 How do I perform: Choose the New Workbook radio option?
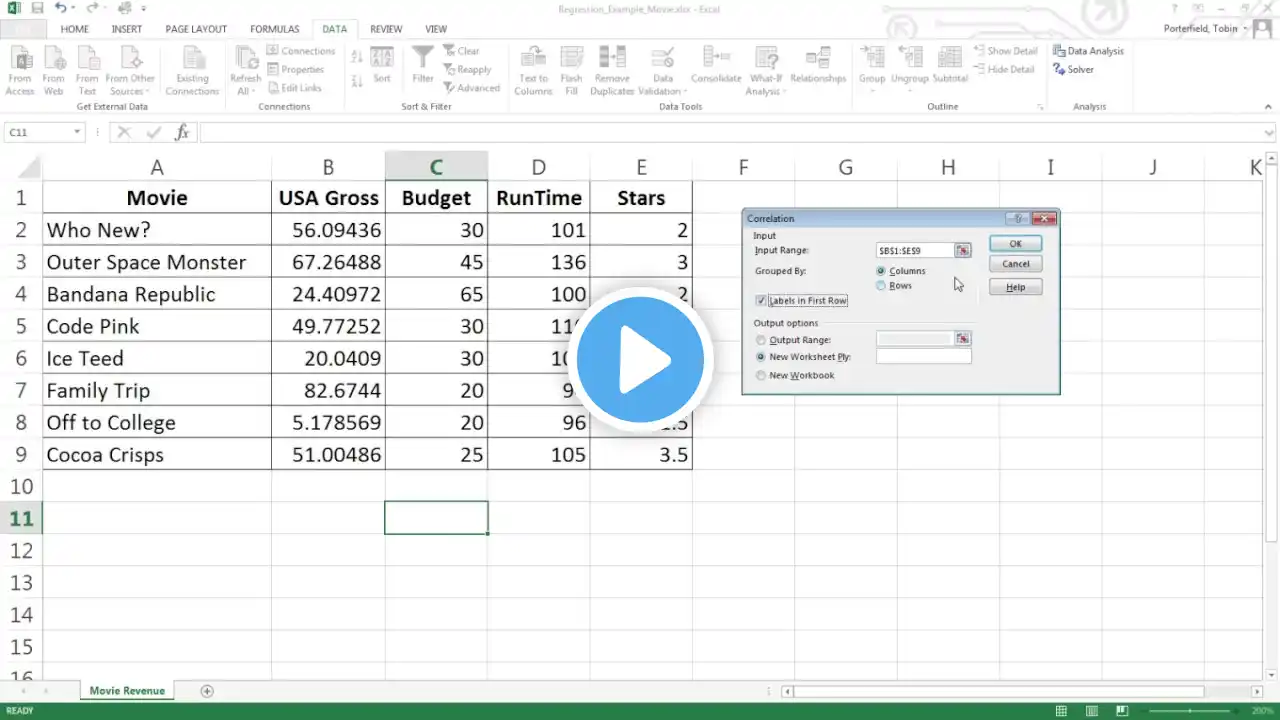762,376
